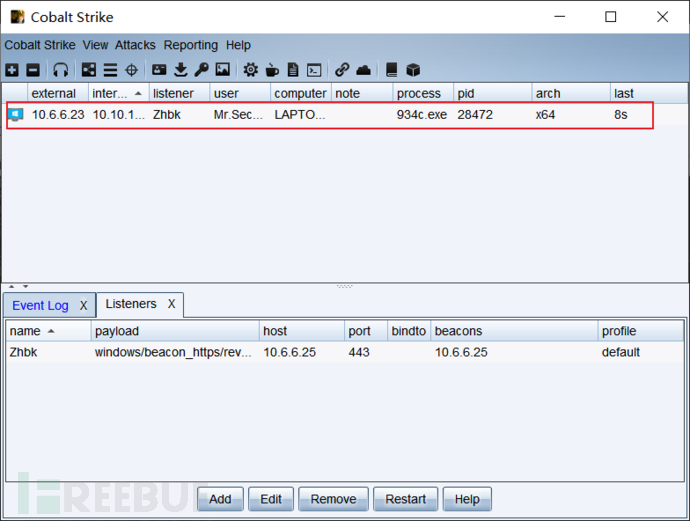The image size is (690, 521).
Task: Open the Reporting menu
Action: coord(191,45)
